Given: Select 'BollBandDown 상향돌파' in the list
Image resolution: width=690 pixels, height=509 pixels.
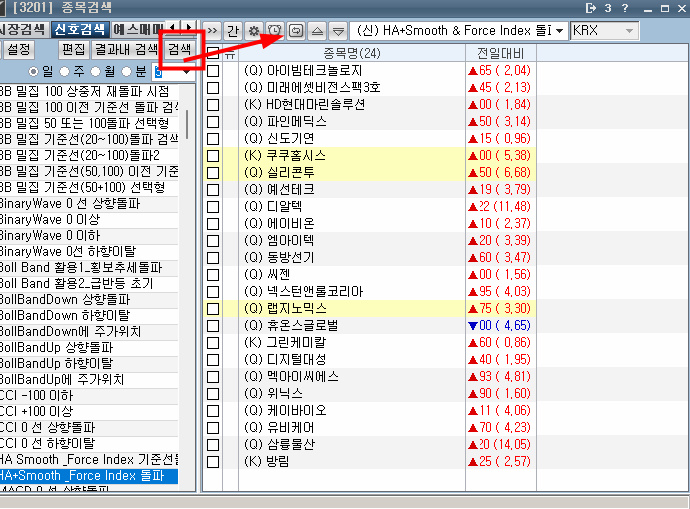Looking at the screenshot, I should [x=89, y=300].
